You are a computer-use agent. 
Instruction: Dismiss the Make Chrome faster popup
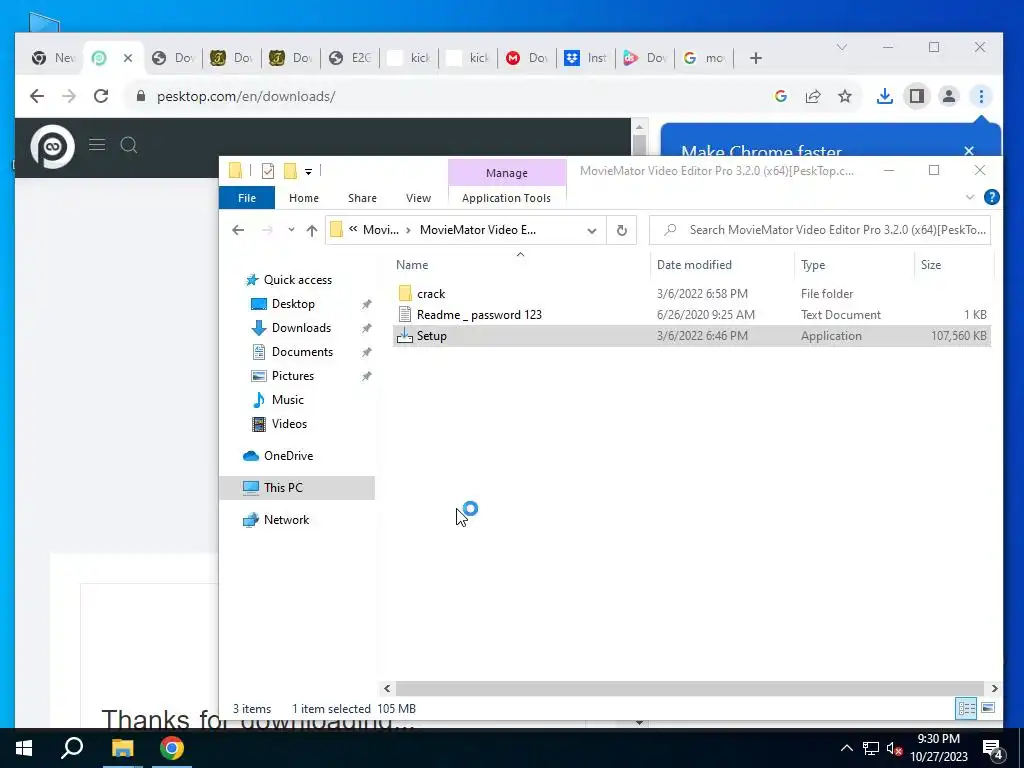[969, 150]
